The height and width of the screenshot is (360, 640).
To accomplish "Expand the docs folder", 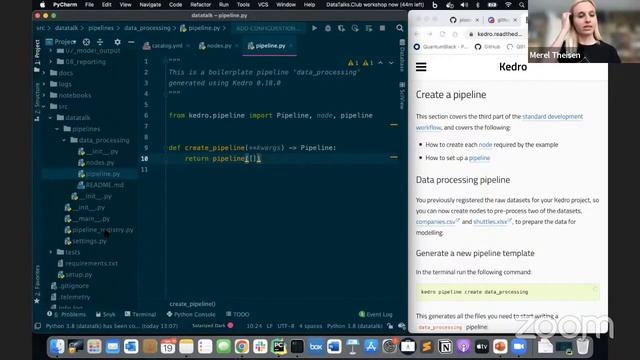I will click(44, 73).
